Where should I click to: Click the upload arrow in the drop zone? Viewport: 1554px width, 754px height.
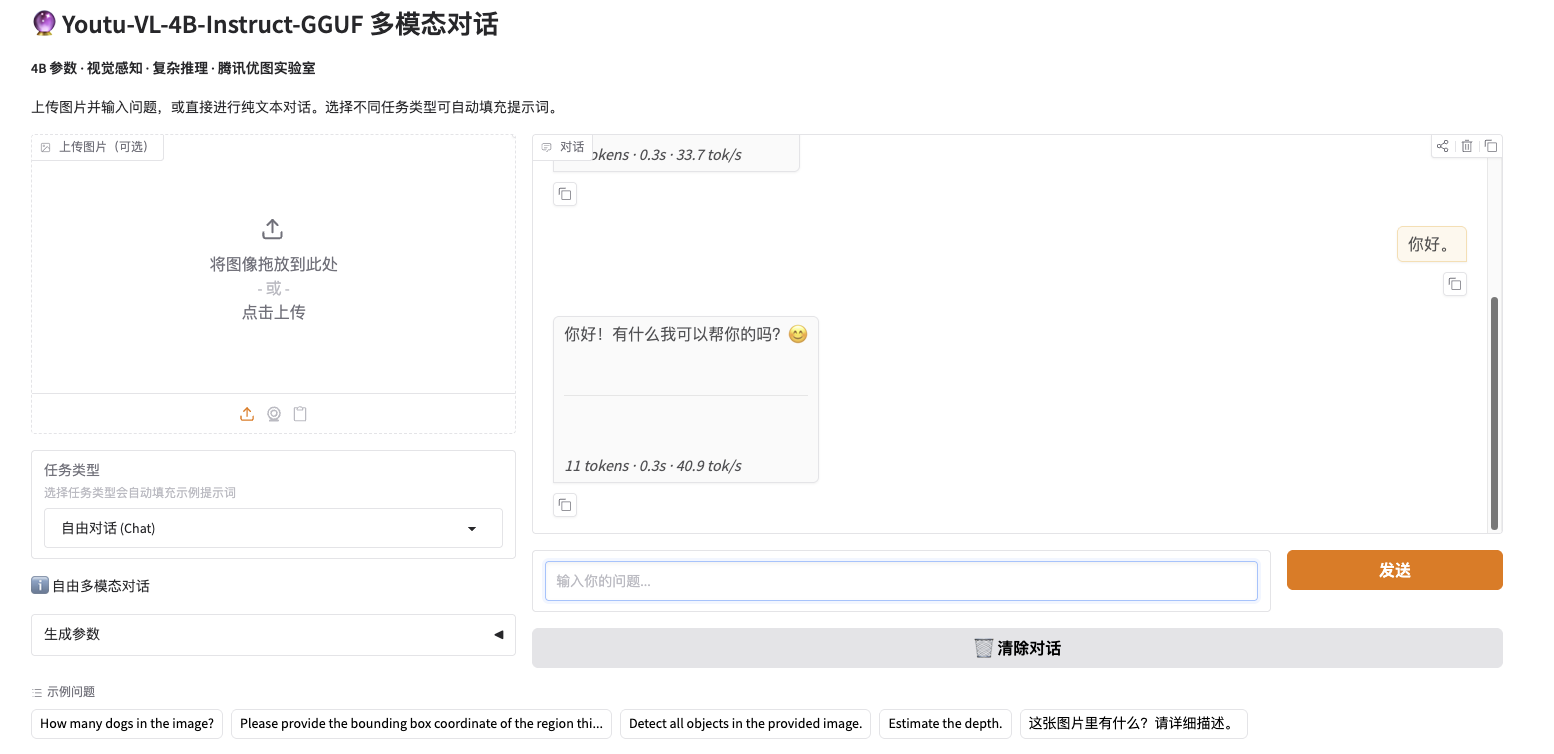272,229
